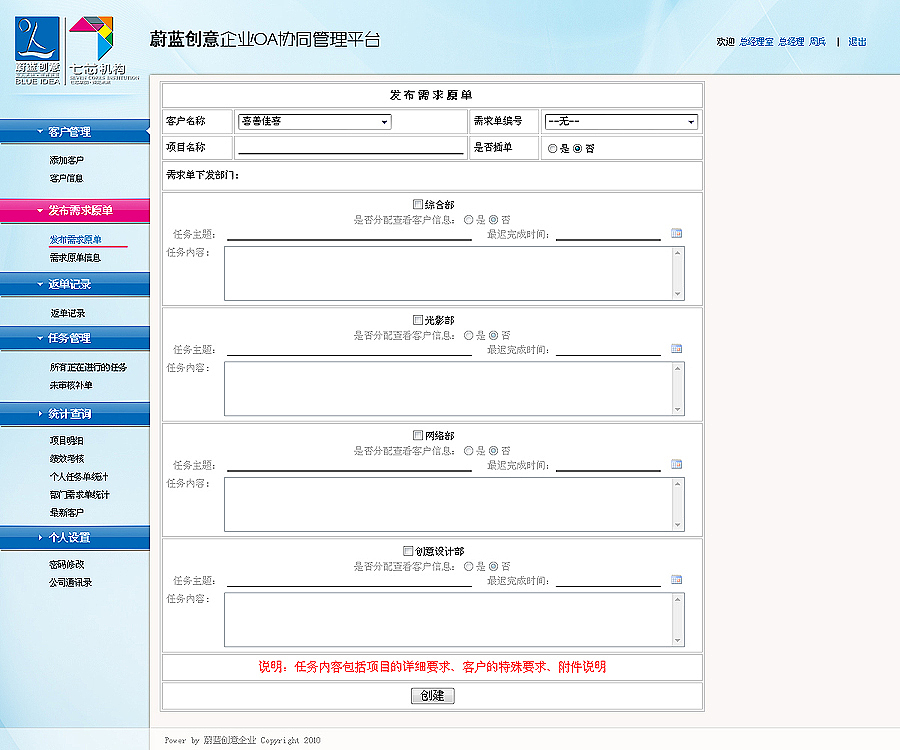Check the 综合部 department checkbox
This screenshot has width=900, height=750.
click(418, 204)
